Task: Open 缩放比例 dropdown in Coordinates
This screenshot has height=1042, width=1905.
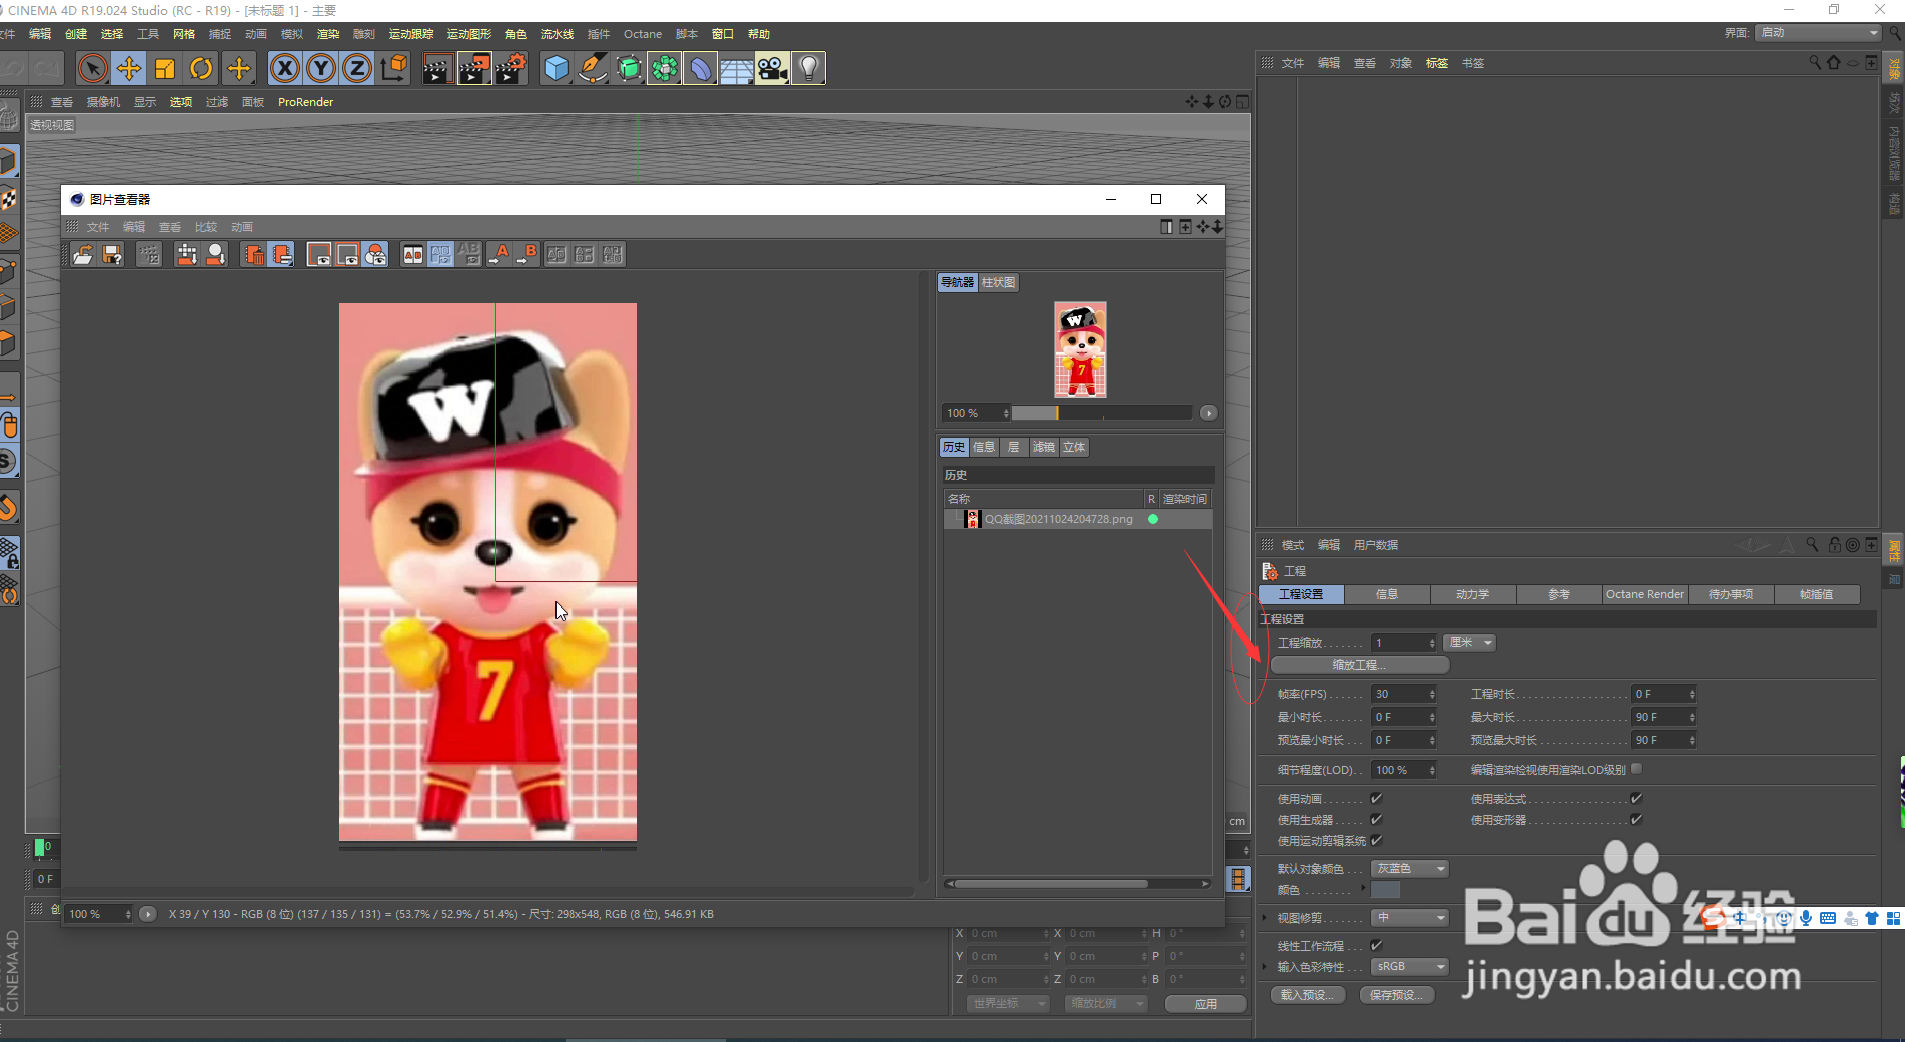Action: click(x=1107, y=1003)
